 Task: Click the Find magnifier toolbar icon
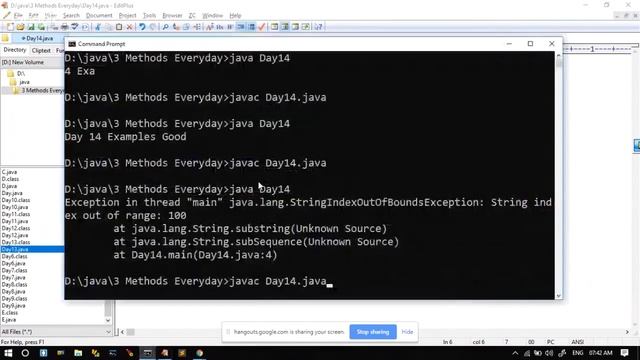[165, 27]
